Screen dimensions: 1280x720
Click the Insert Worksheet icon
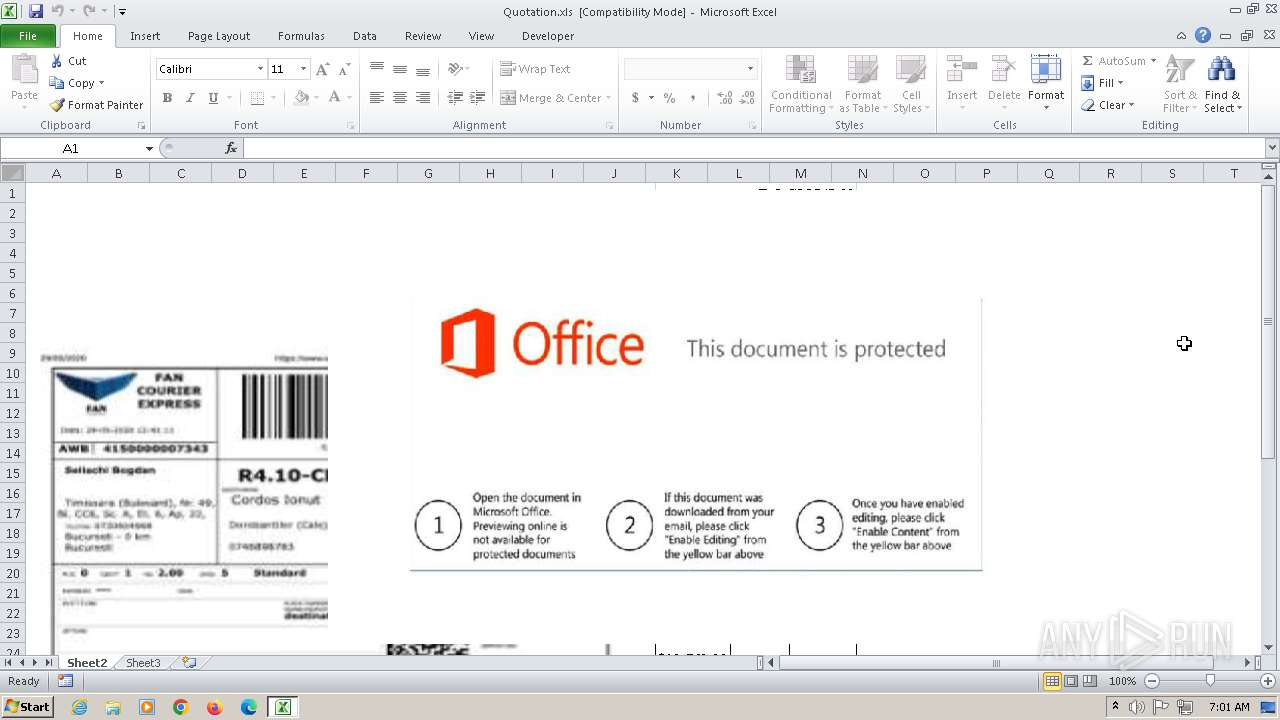click(188, 663)
